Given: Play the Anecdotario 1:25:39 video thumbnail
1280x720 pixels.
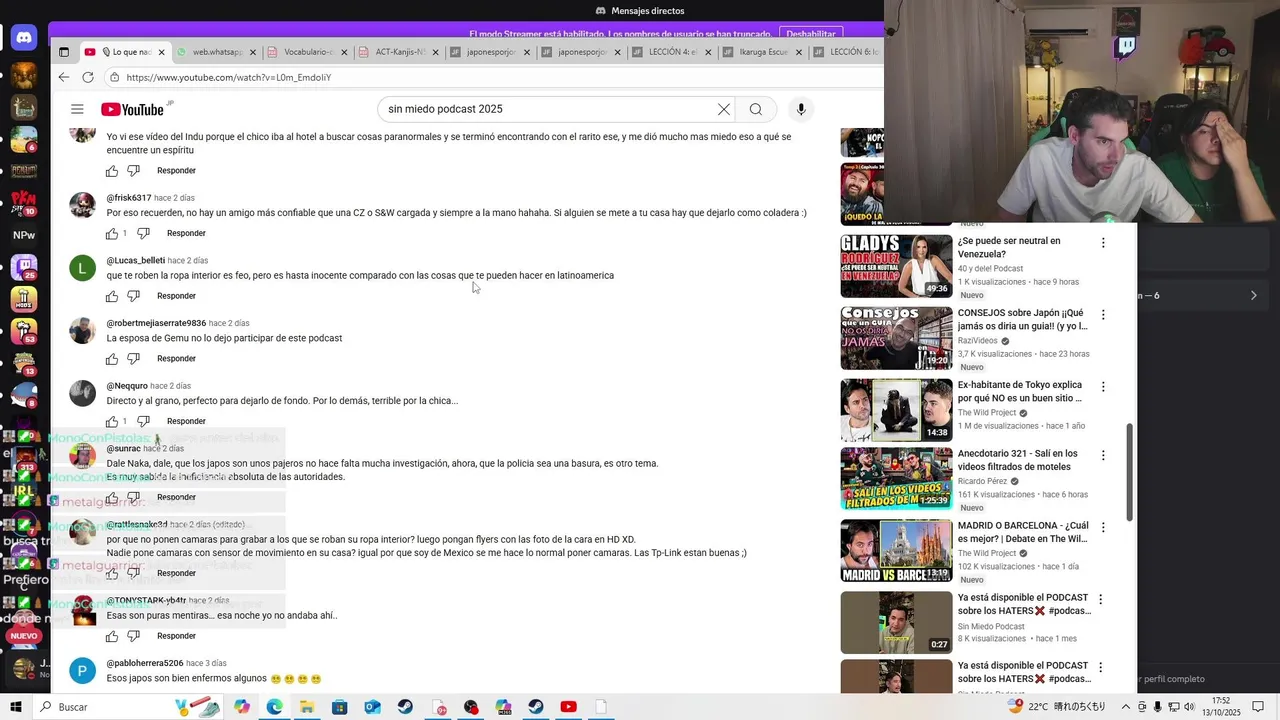Looking at the screenshot, I should coord(896,479).
